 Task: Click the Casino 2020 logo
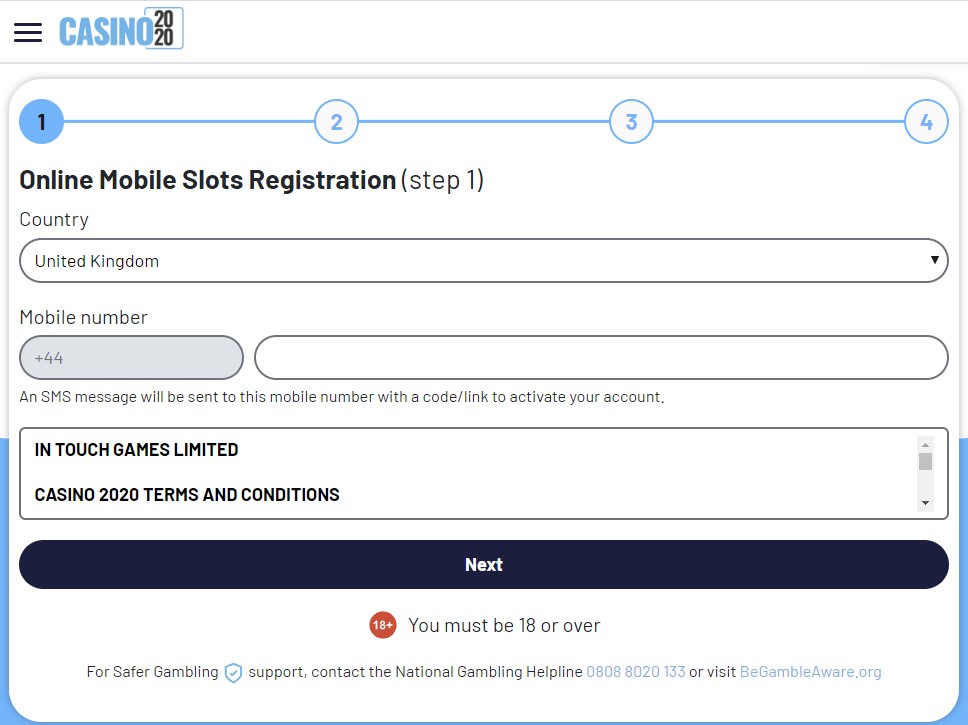tap(121, 28)
